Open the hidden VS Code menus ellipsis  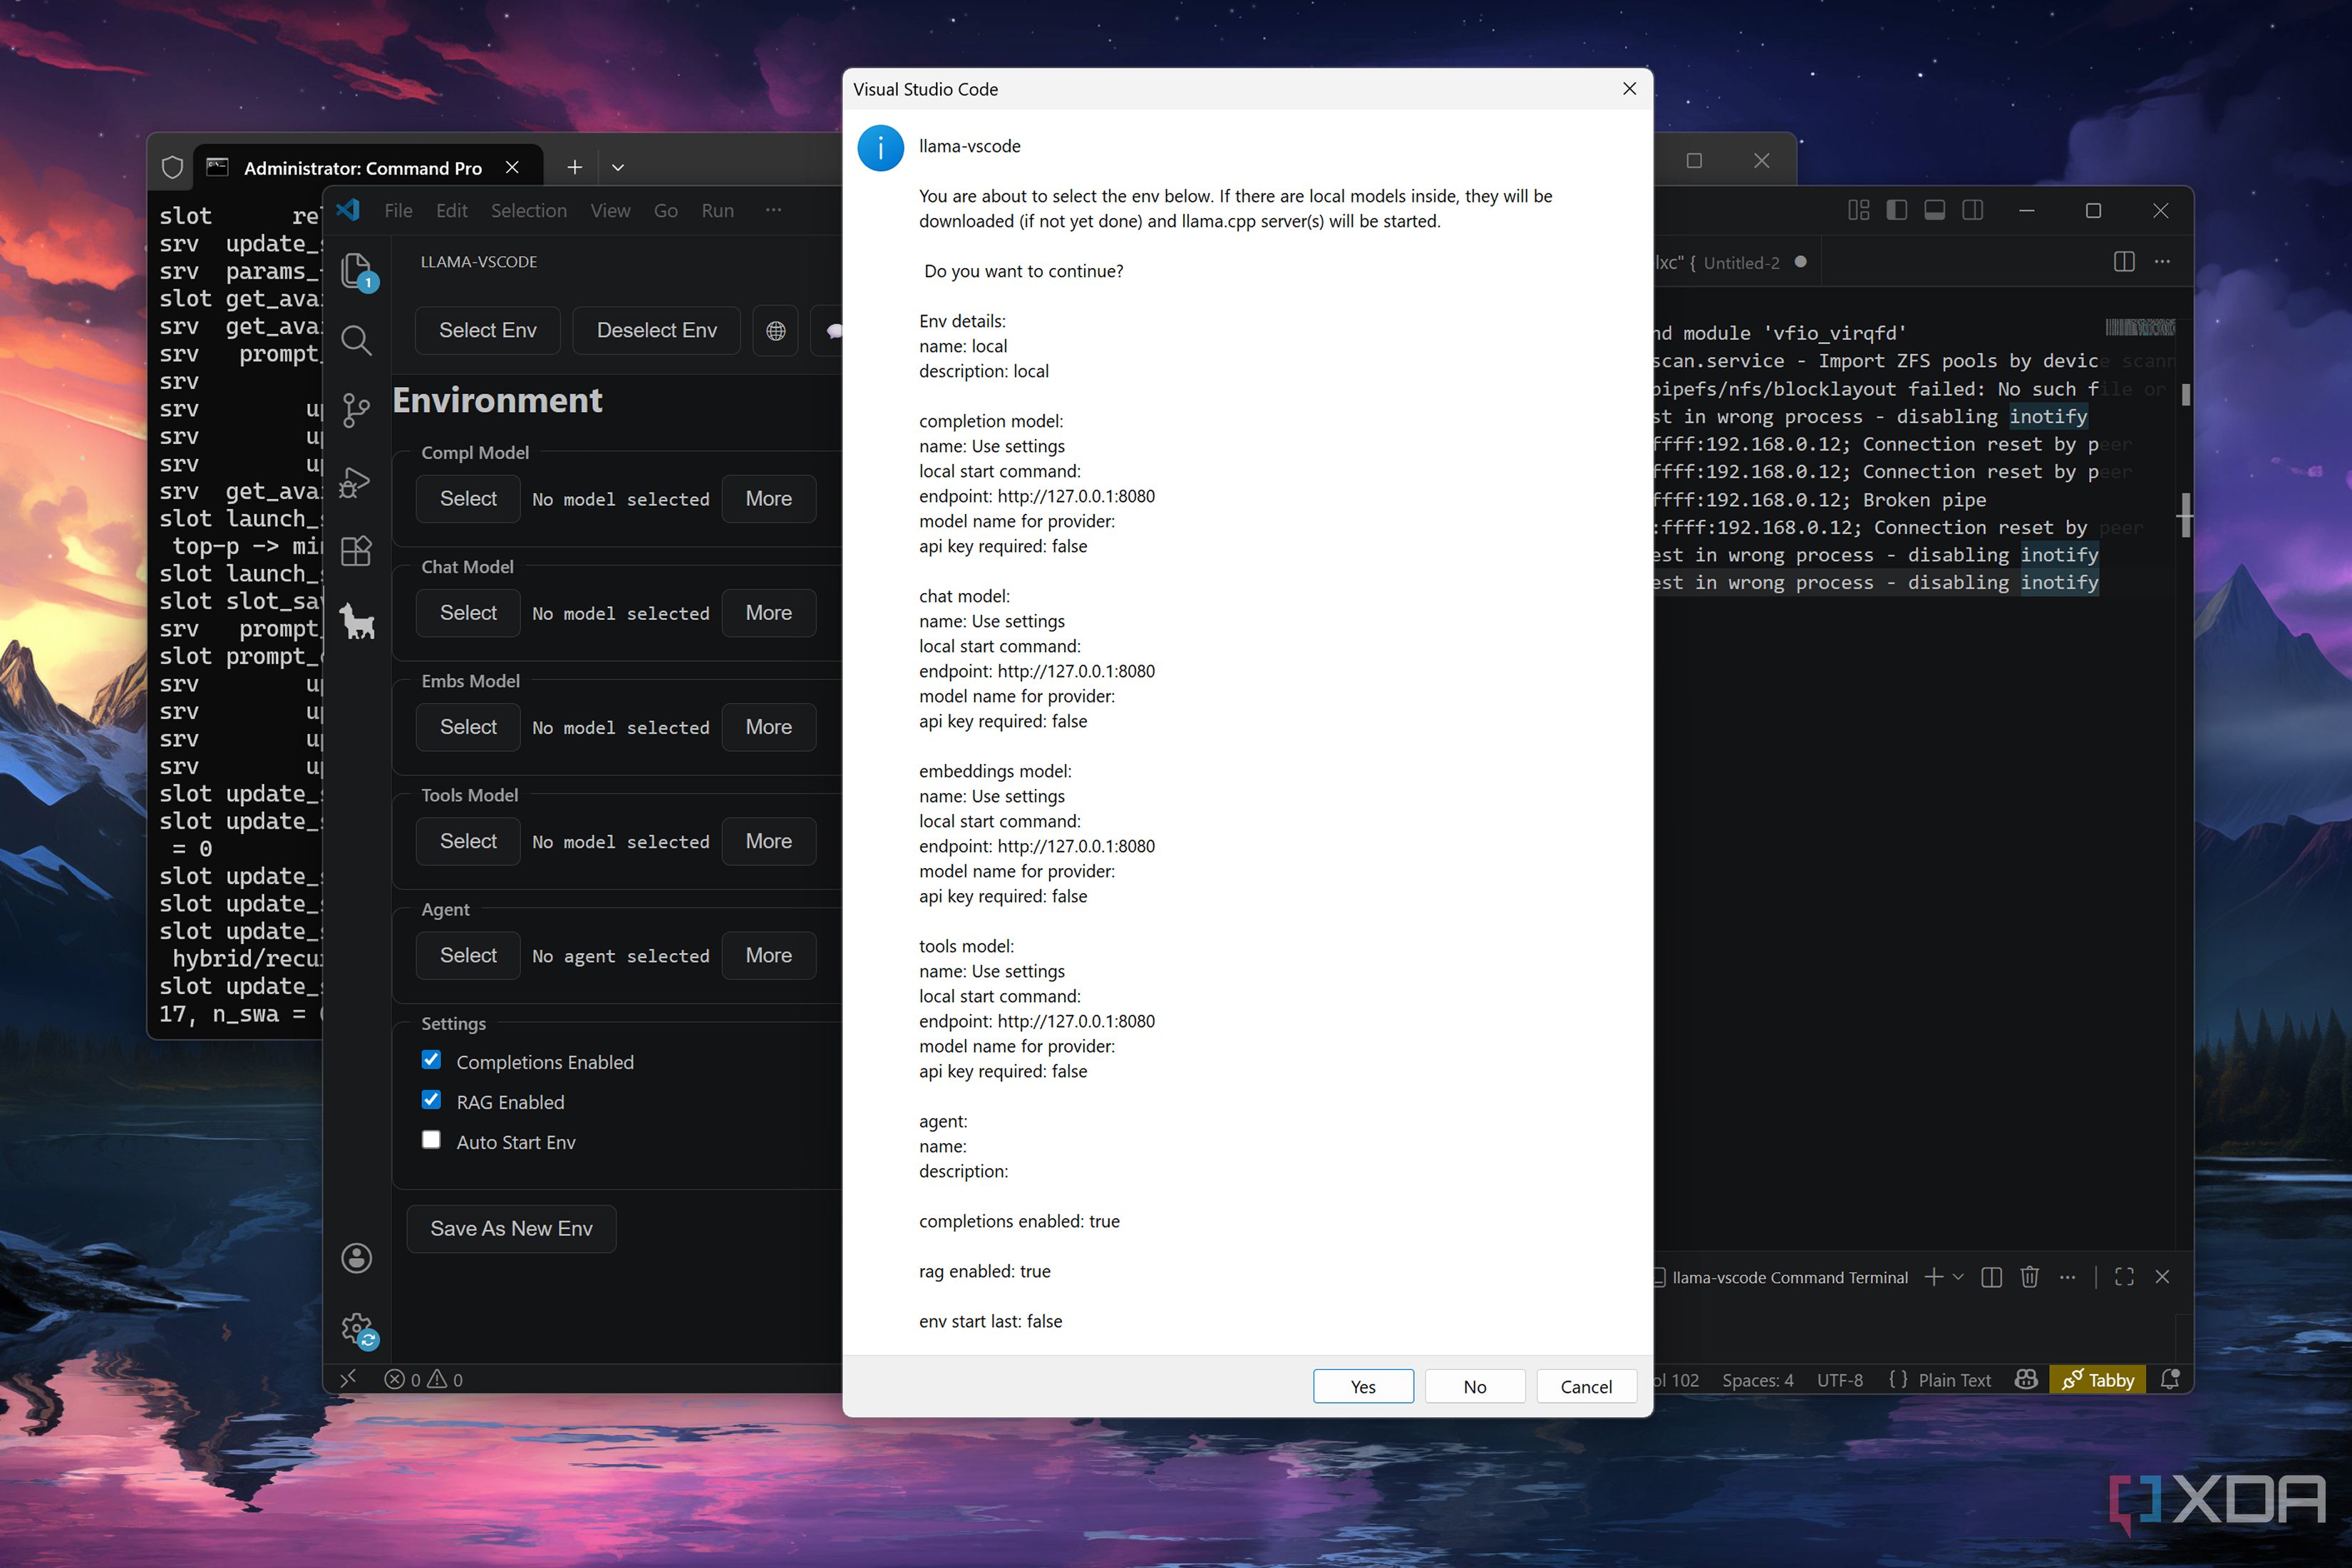(773, 210)
